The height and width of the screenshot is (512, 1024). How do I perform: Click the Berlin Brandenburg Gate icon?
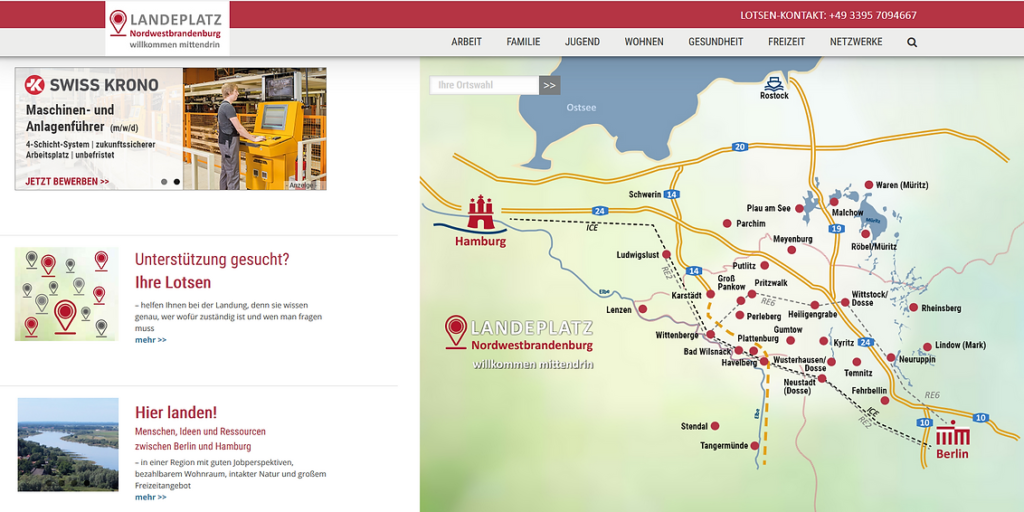[x=952, y=432]
